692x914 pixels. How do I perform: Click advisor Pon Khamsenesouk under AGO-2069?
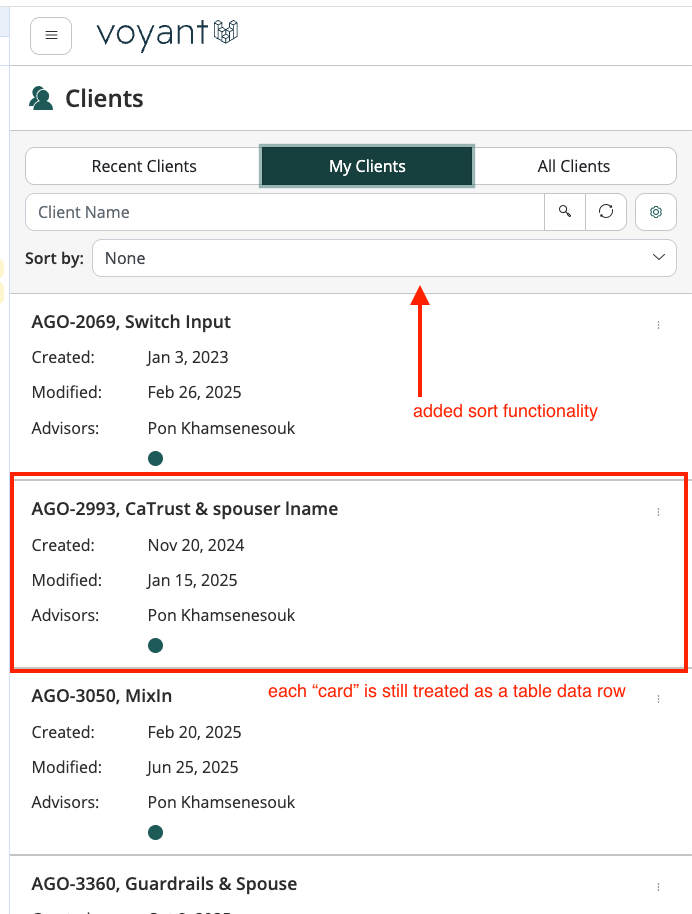pyautogui.click(x=222, y=428)
